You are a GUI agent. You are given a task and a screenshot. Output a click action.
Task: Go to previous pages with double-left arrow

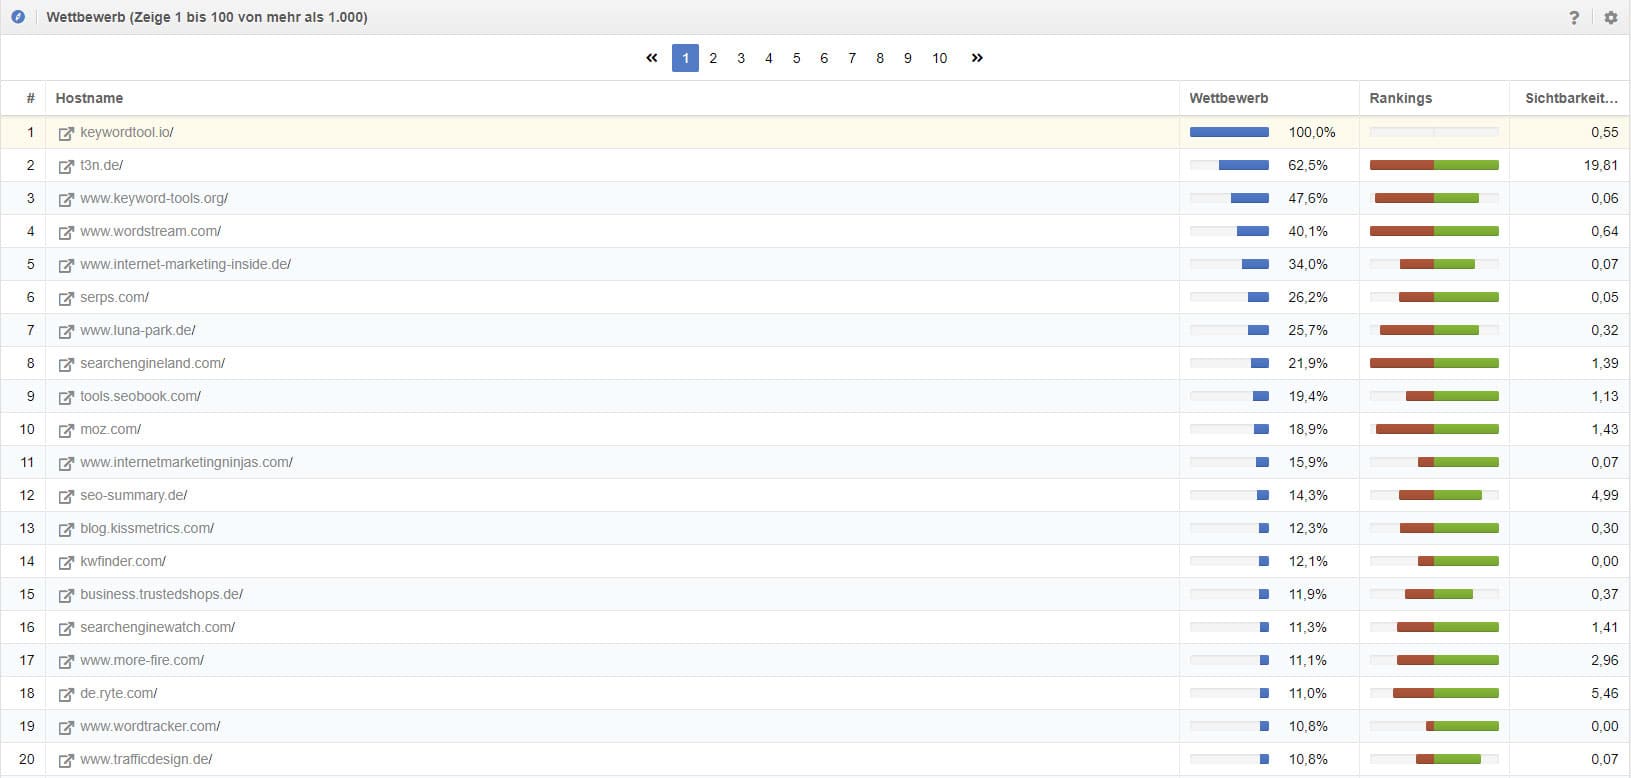pos(652,58)
